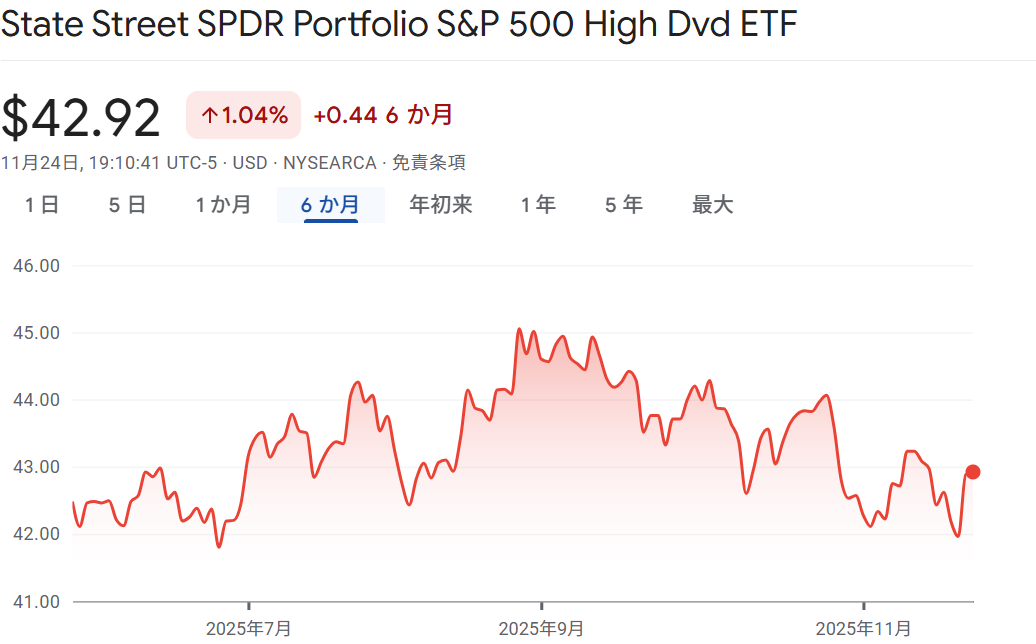1036x644 pixels.
Task: Click the 2025年9月 axis label
Action: click(x=541, y=628)
